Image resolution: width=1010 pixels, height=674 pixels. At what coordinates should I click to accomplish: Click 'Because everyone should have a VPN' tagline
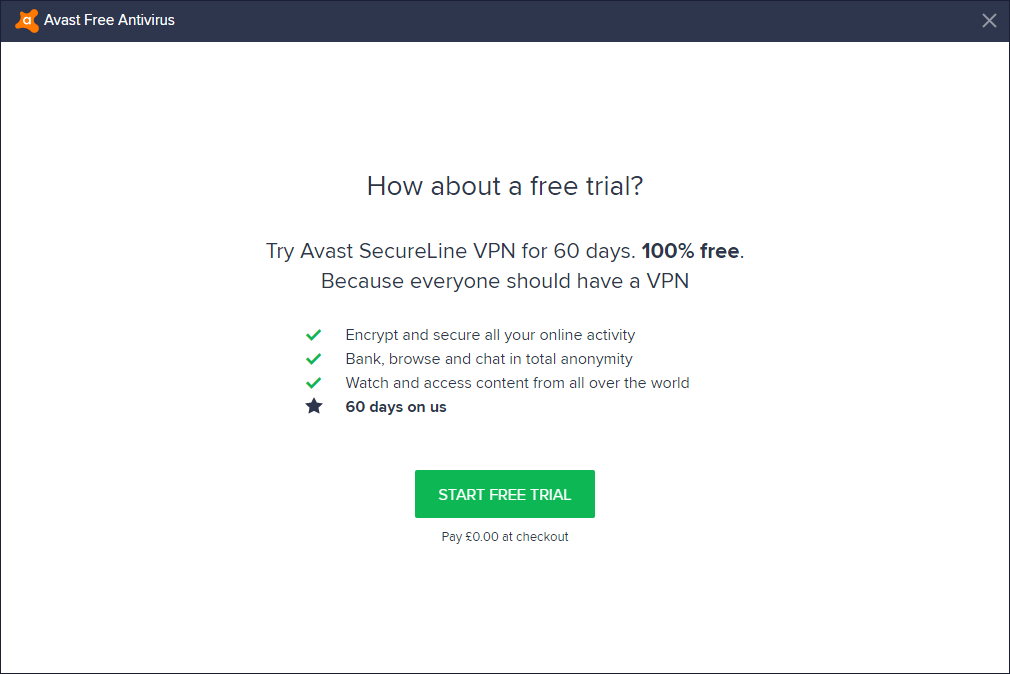[505, 281]
